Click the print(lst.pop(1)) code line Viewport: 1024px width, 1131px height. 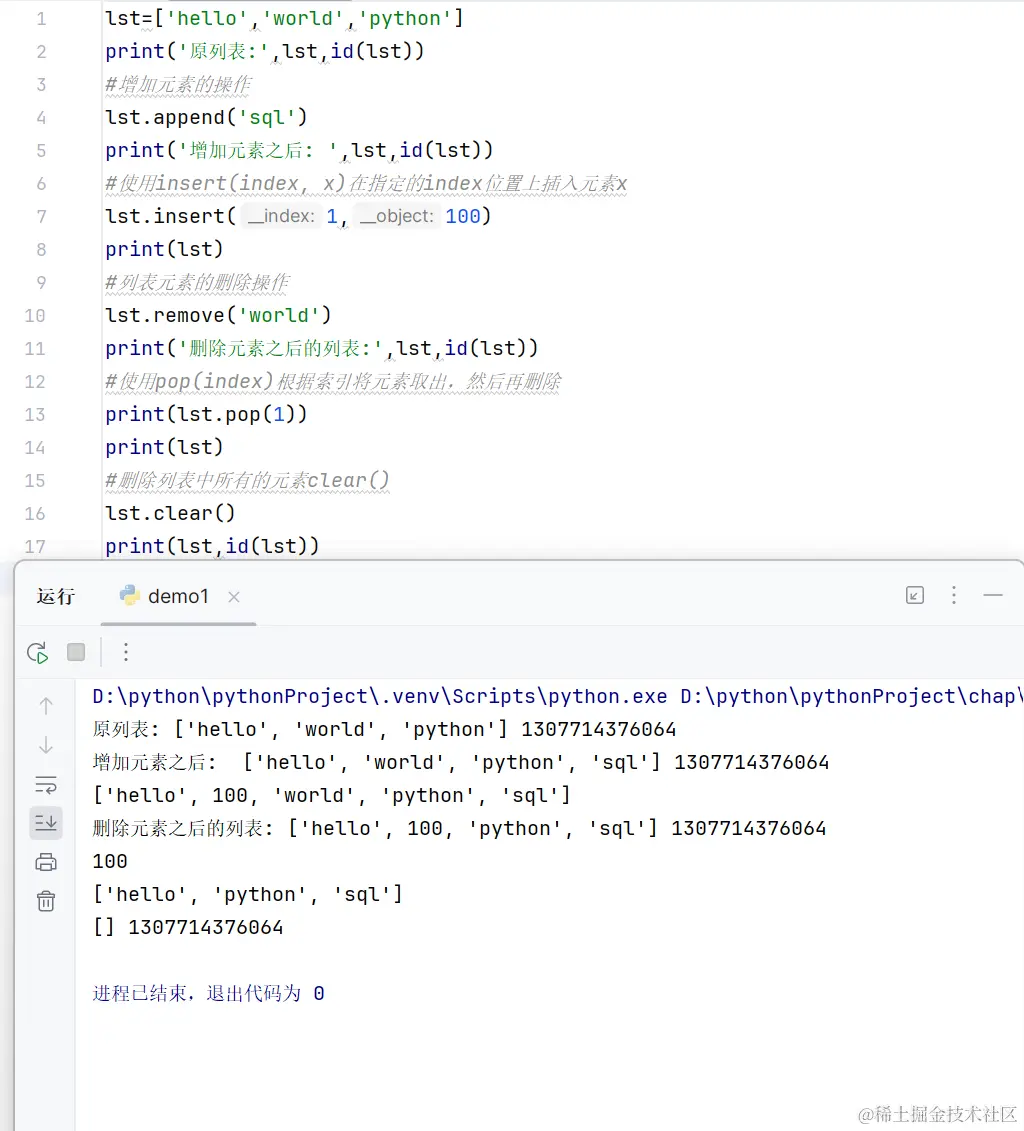206,415
